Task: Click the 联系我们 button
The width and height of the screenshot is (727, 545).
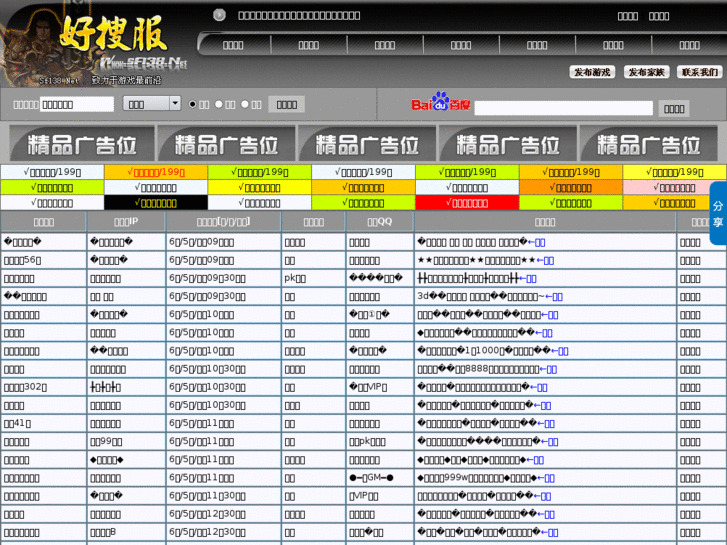Action: [x=699, y=72]
